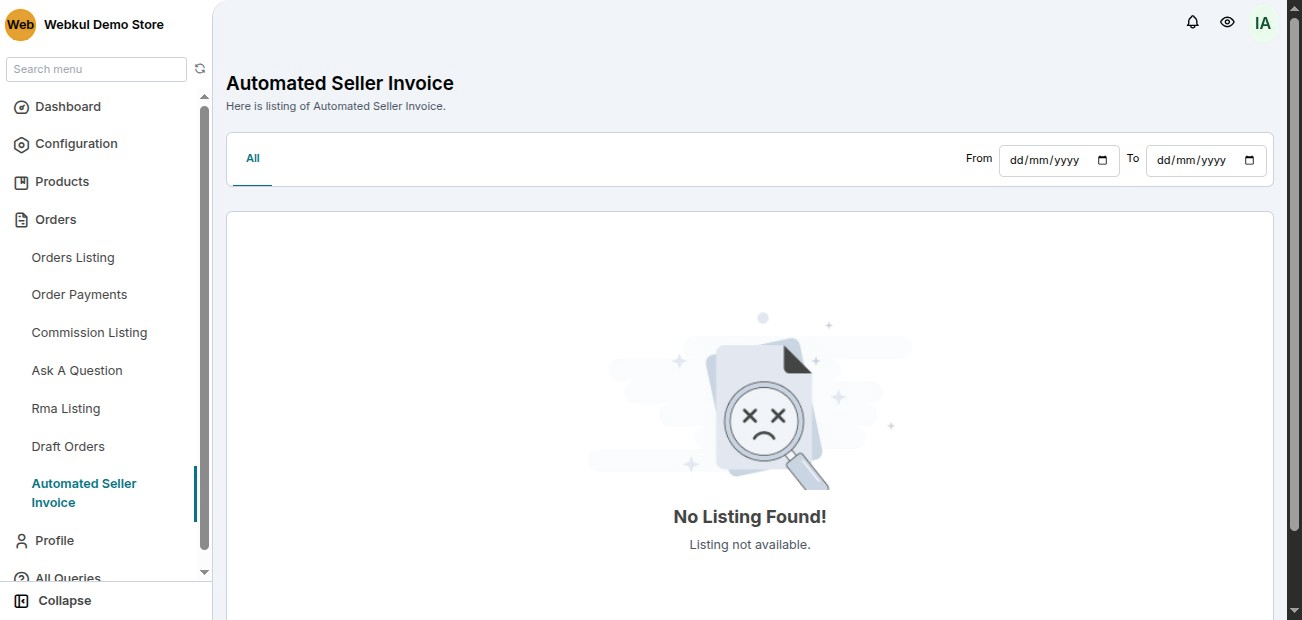
Task: Open the From date calendar picker icon
Action: (x=1103, y=160)
